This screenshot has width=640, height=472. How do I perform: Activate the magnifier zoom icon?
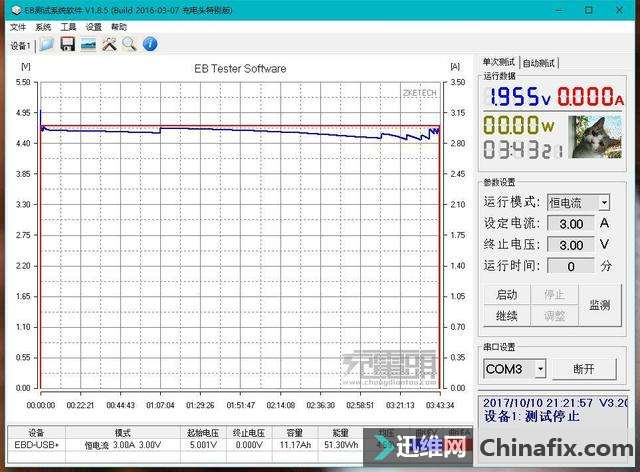[129, 44]
